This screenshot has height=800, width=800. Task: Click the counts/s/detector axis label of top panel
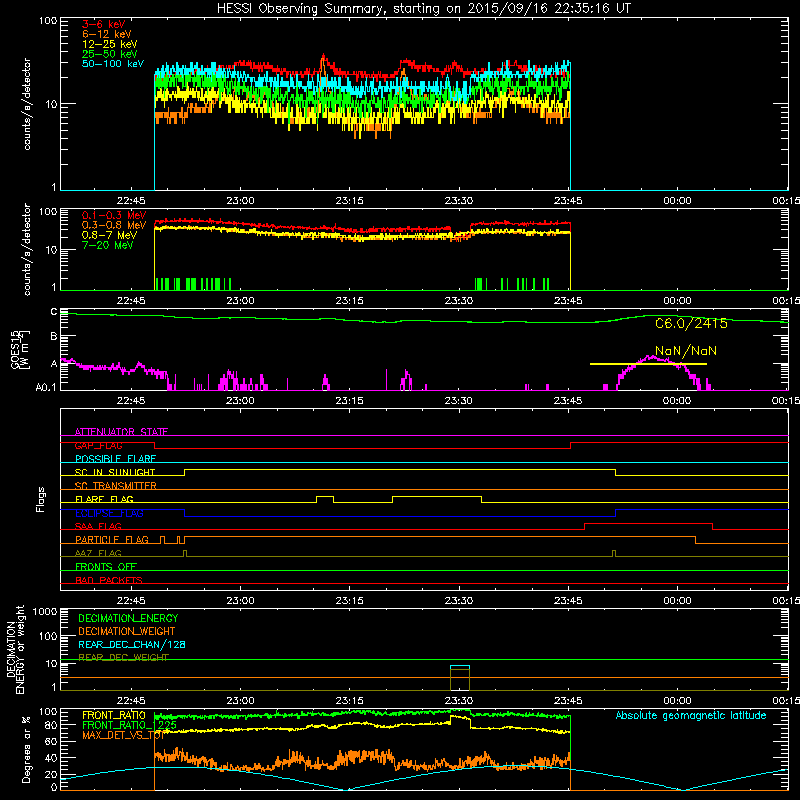[x=27, y=104]
